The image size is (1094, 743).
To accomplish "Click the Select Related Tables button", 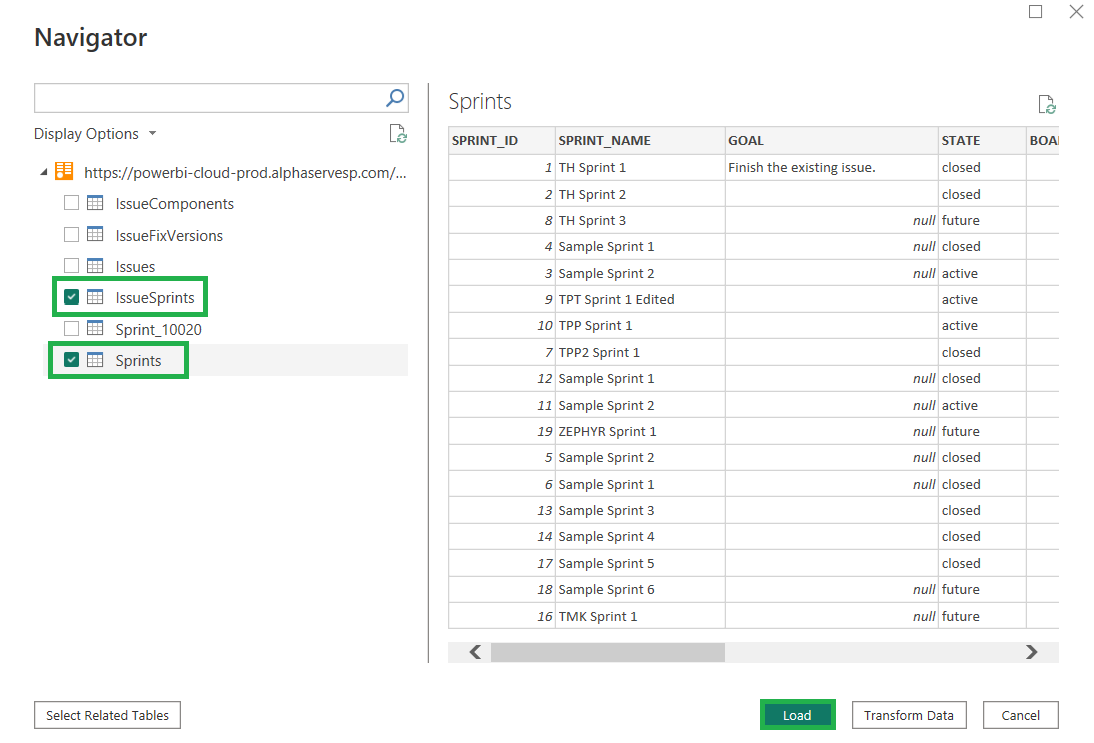I will [107, 715].
